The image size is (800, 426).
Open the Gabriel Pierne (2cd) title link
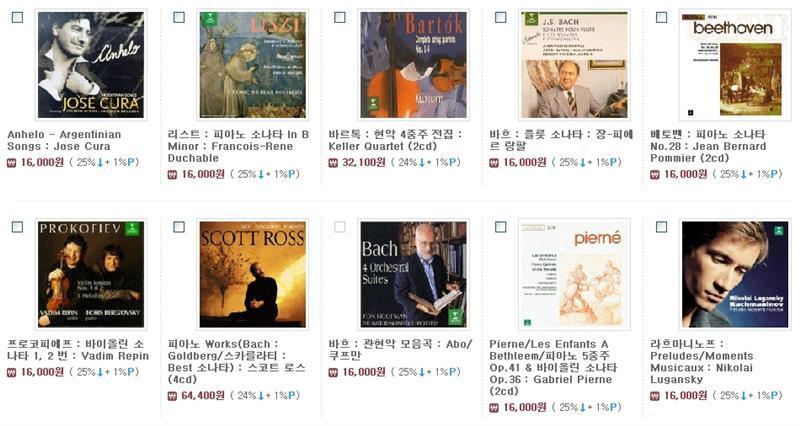554,367
